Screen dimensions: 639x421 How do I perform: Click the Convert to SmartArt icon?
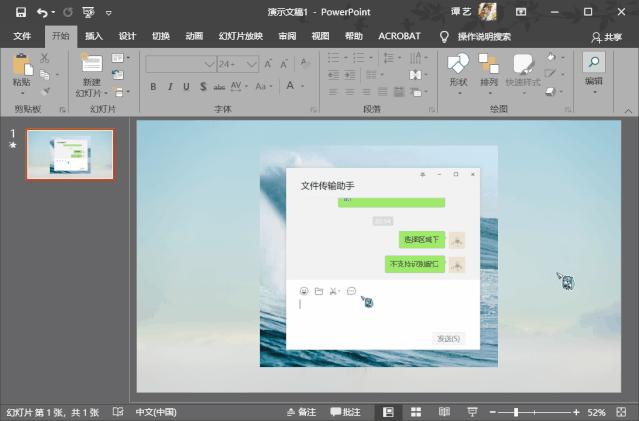(418, 92)
